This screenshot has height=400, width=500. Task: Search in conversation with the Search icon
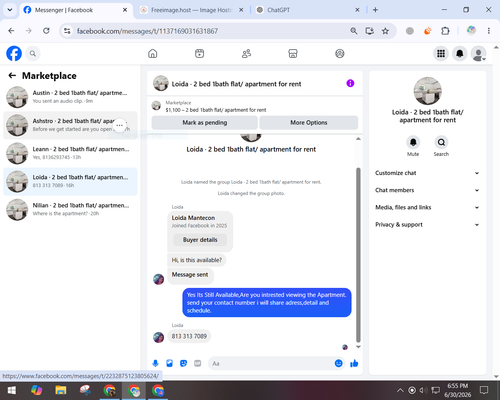click(x=441, y=142)
